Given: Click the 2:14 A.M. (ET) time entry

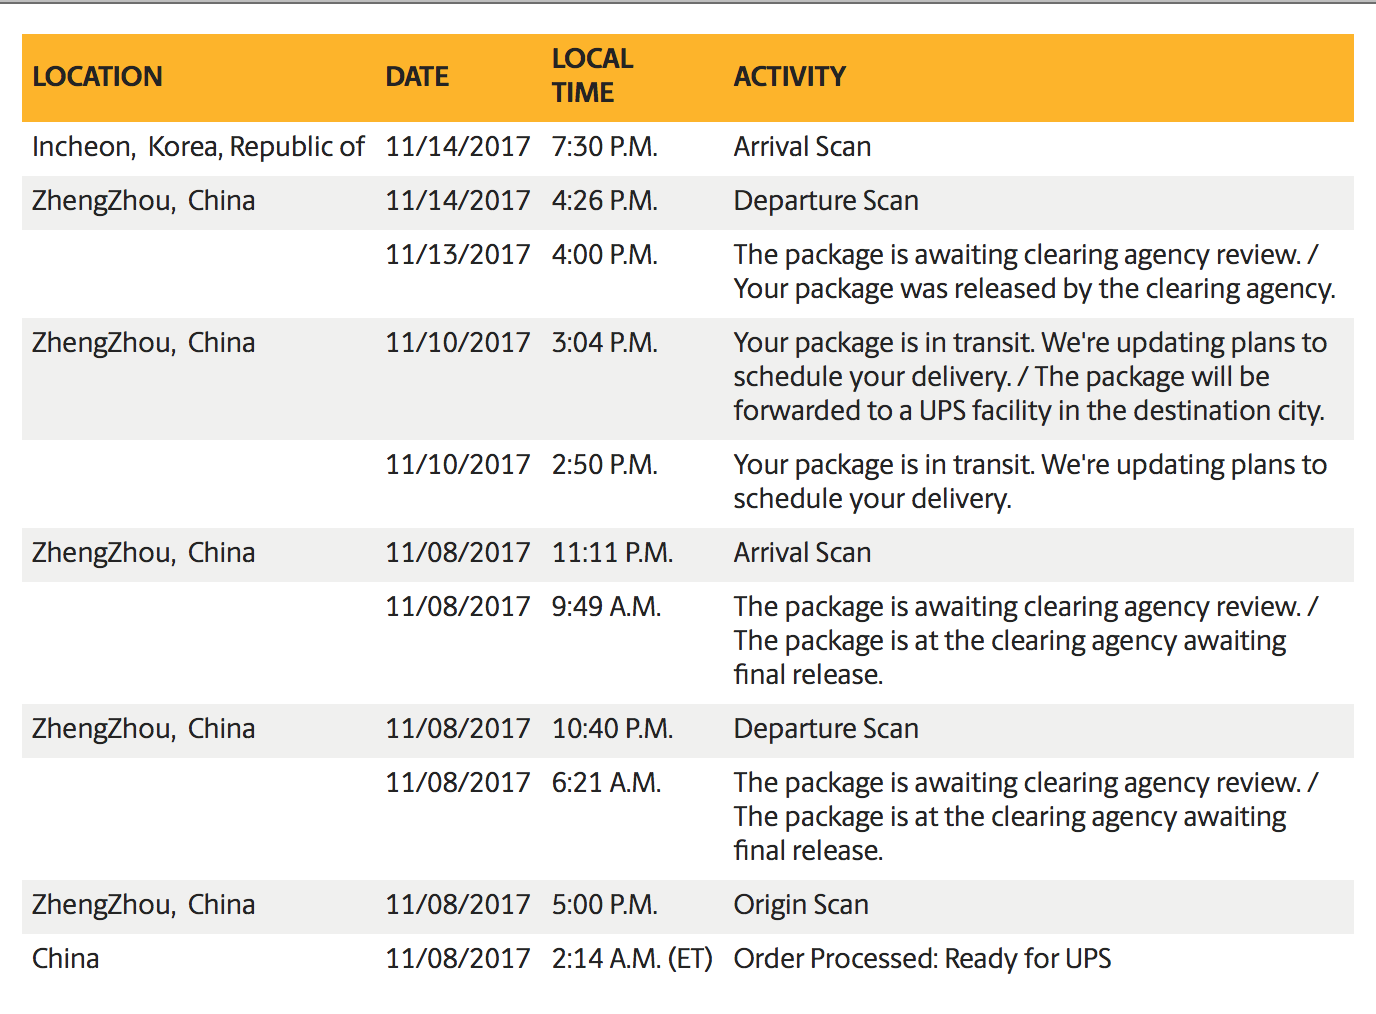Looking at the screenshot, I should [631, 959].
